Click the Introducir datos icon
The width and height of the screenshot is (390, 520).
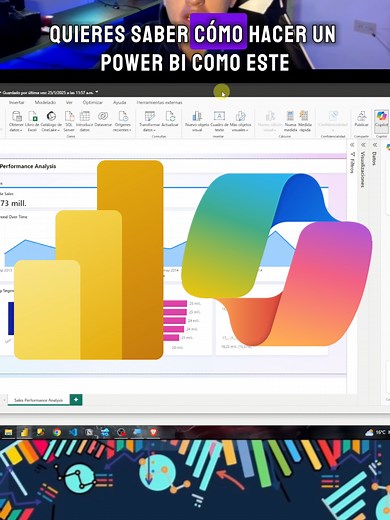tap(85, 116)
